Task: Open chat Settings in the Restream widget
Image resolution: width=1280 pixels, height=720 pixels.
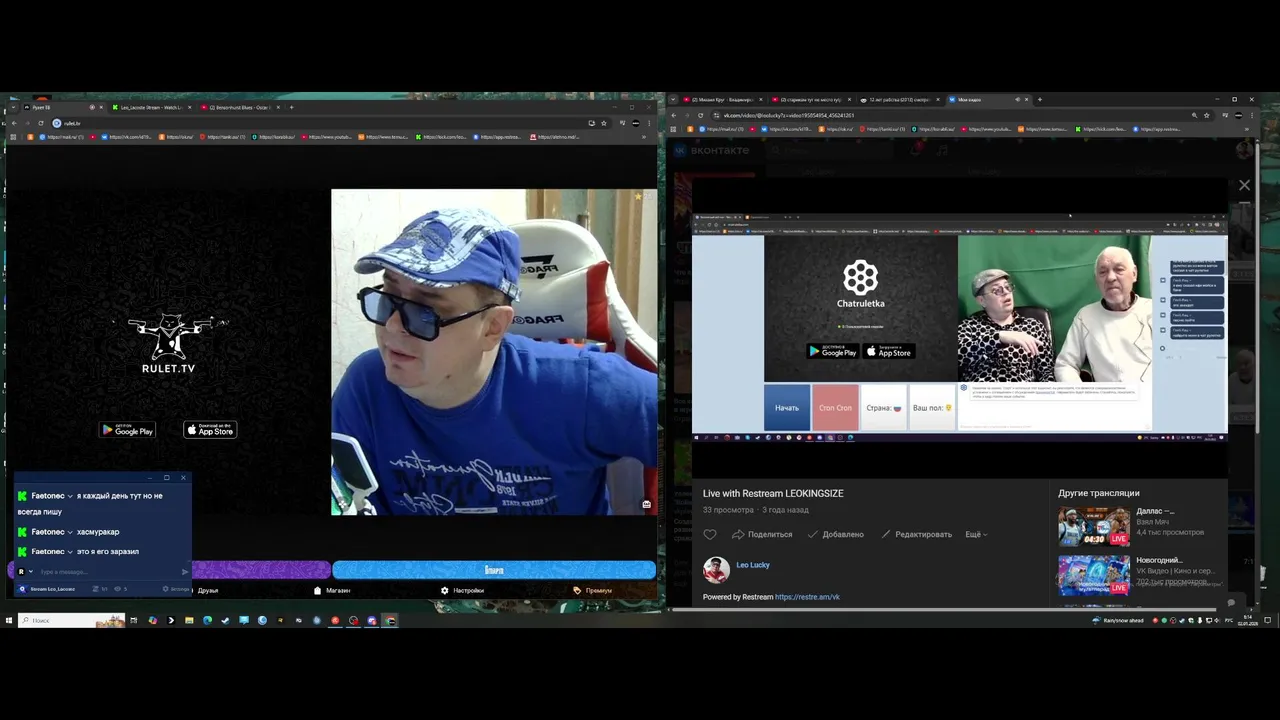Action: tap(176, 589)
